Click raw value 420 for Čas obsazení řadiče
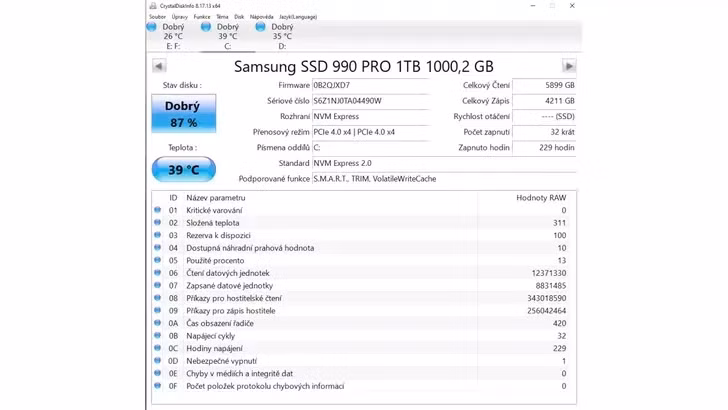The width and height of the screenshot is (728, 410). tap(559, 323)
